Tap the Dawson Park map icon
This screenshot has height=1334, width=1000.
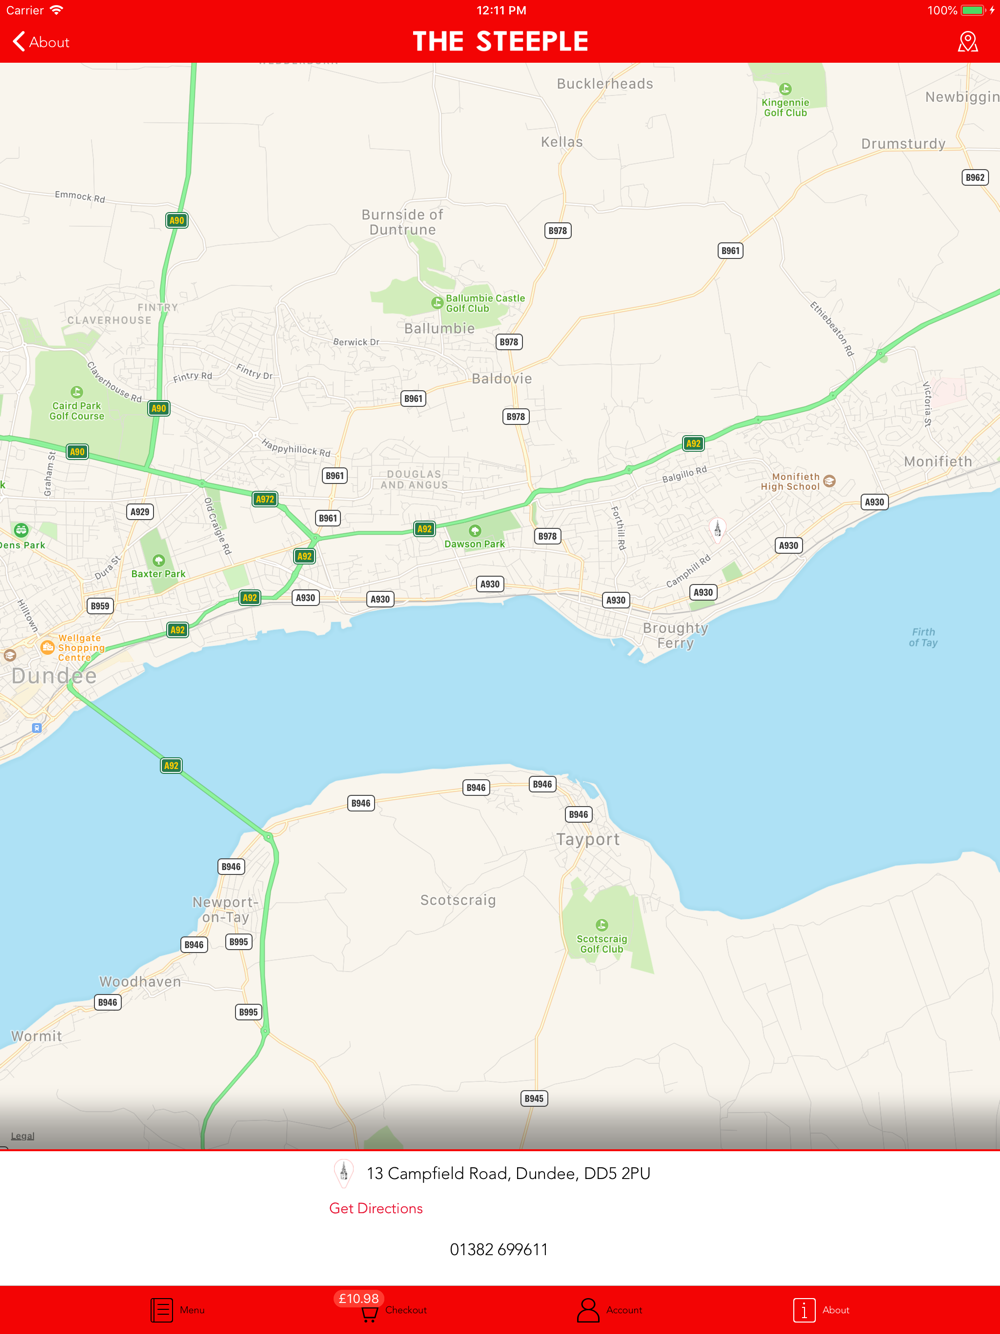coord(475,531)
